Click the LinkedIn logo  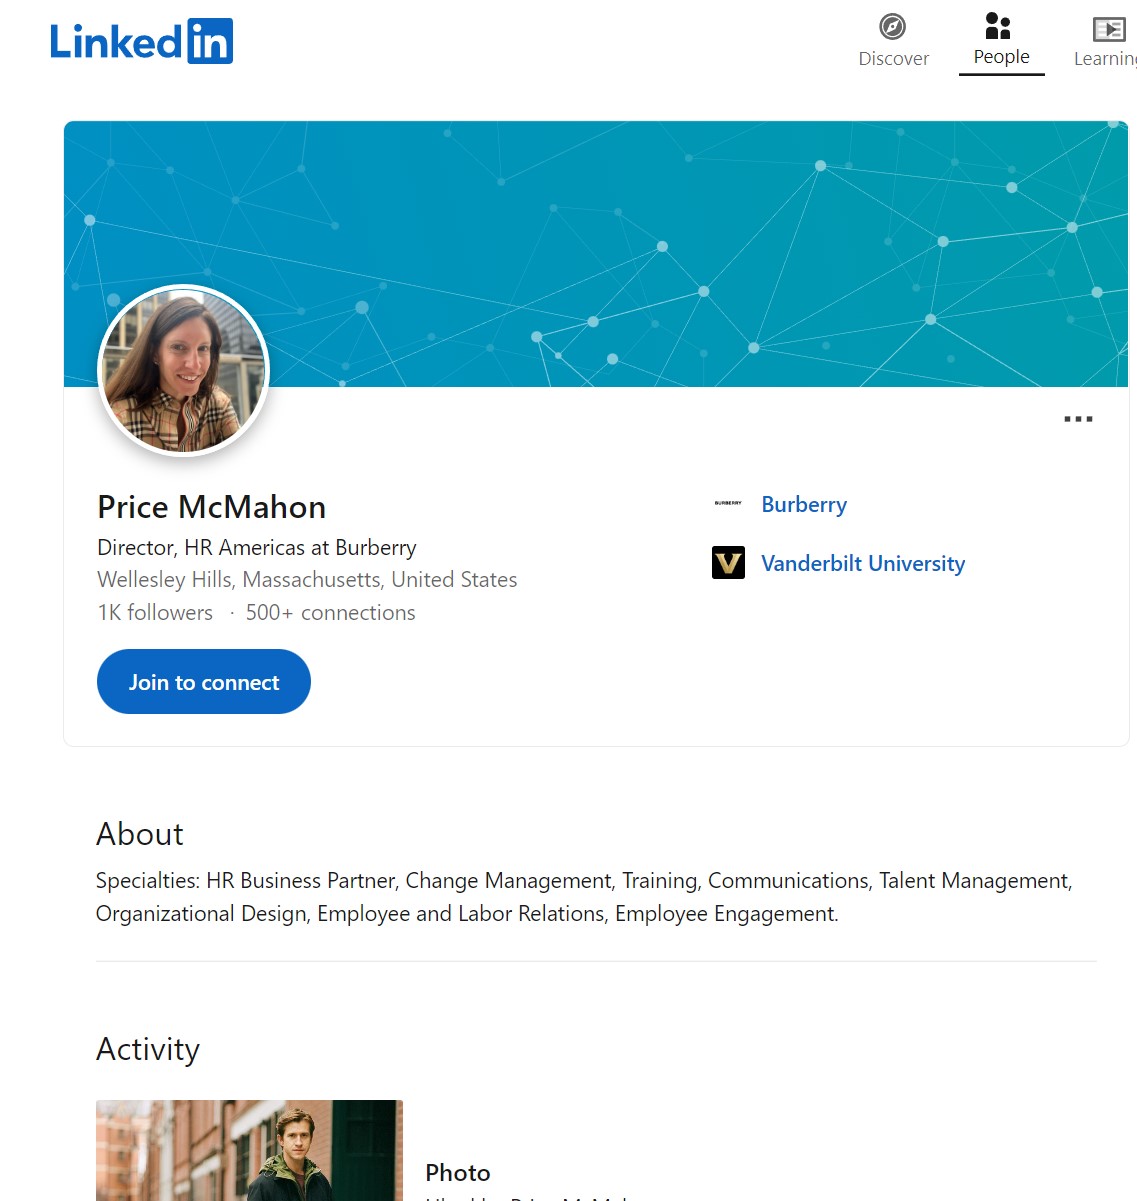[x=141, y=41]
